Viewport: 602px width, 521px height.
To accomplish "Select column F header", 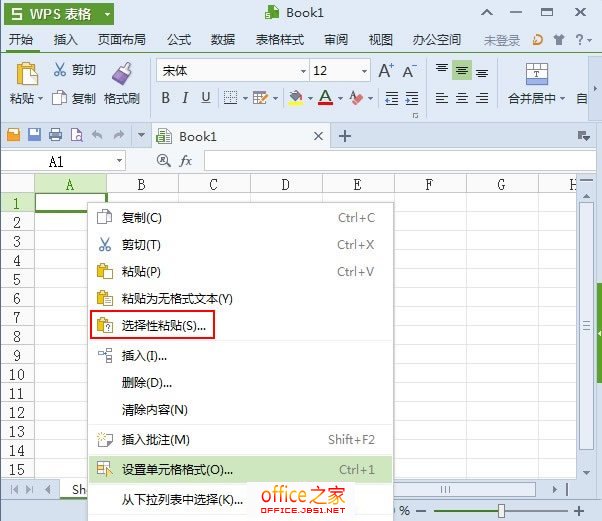I will [x=430, y=184].
